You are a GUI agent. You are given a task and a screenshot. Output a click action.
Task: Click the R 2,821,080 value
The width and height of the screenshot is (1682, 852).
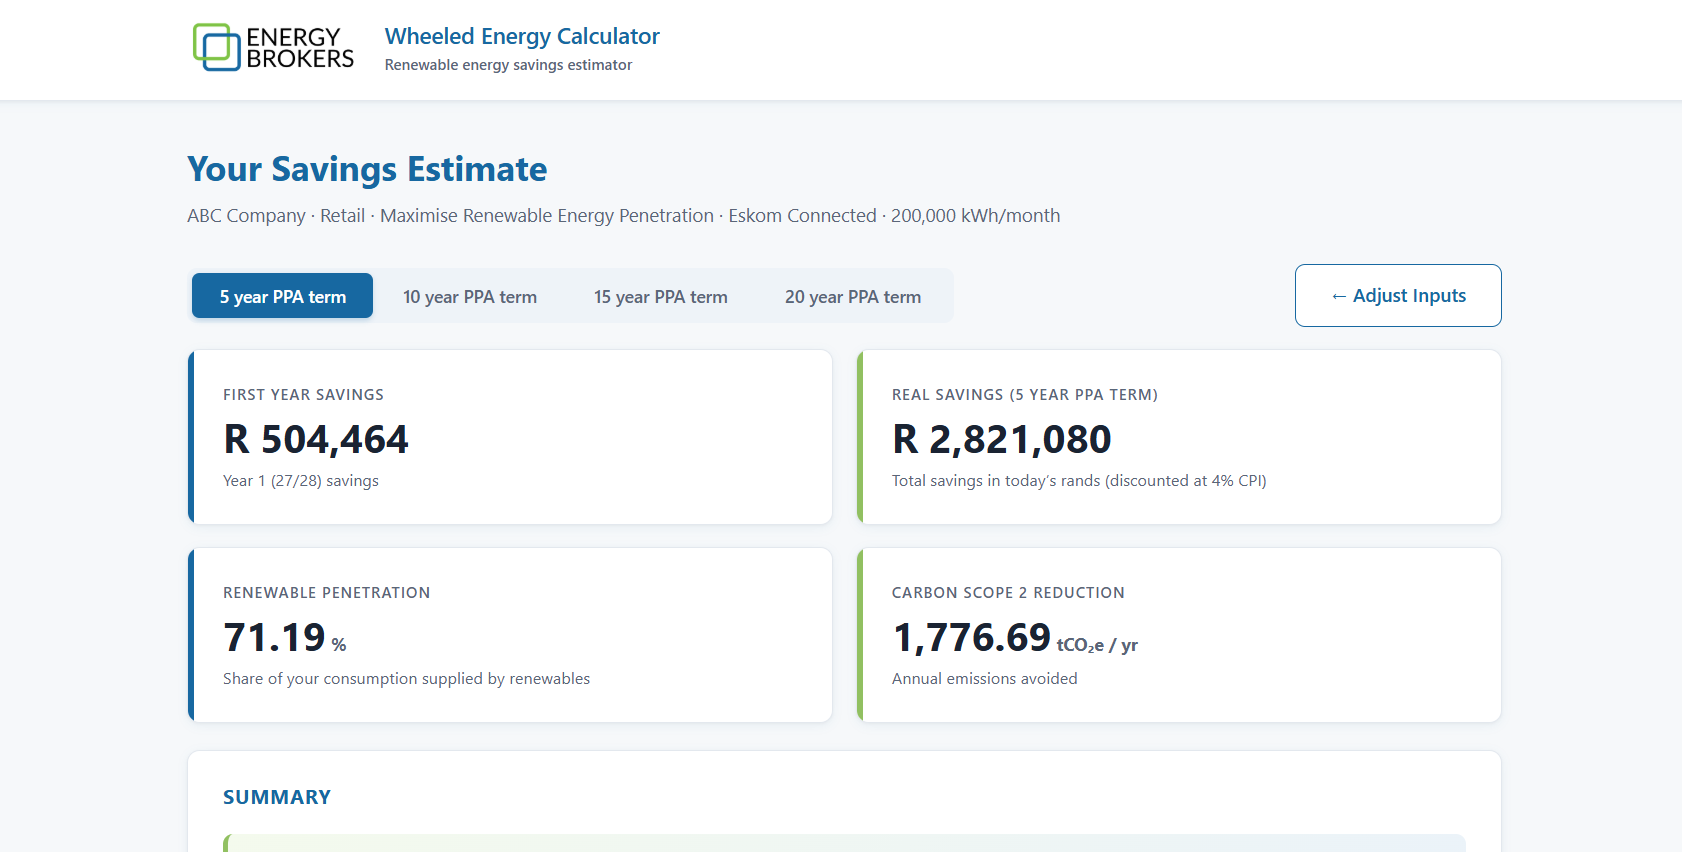click(1002, 439)
